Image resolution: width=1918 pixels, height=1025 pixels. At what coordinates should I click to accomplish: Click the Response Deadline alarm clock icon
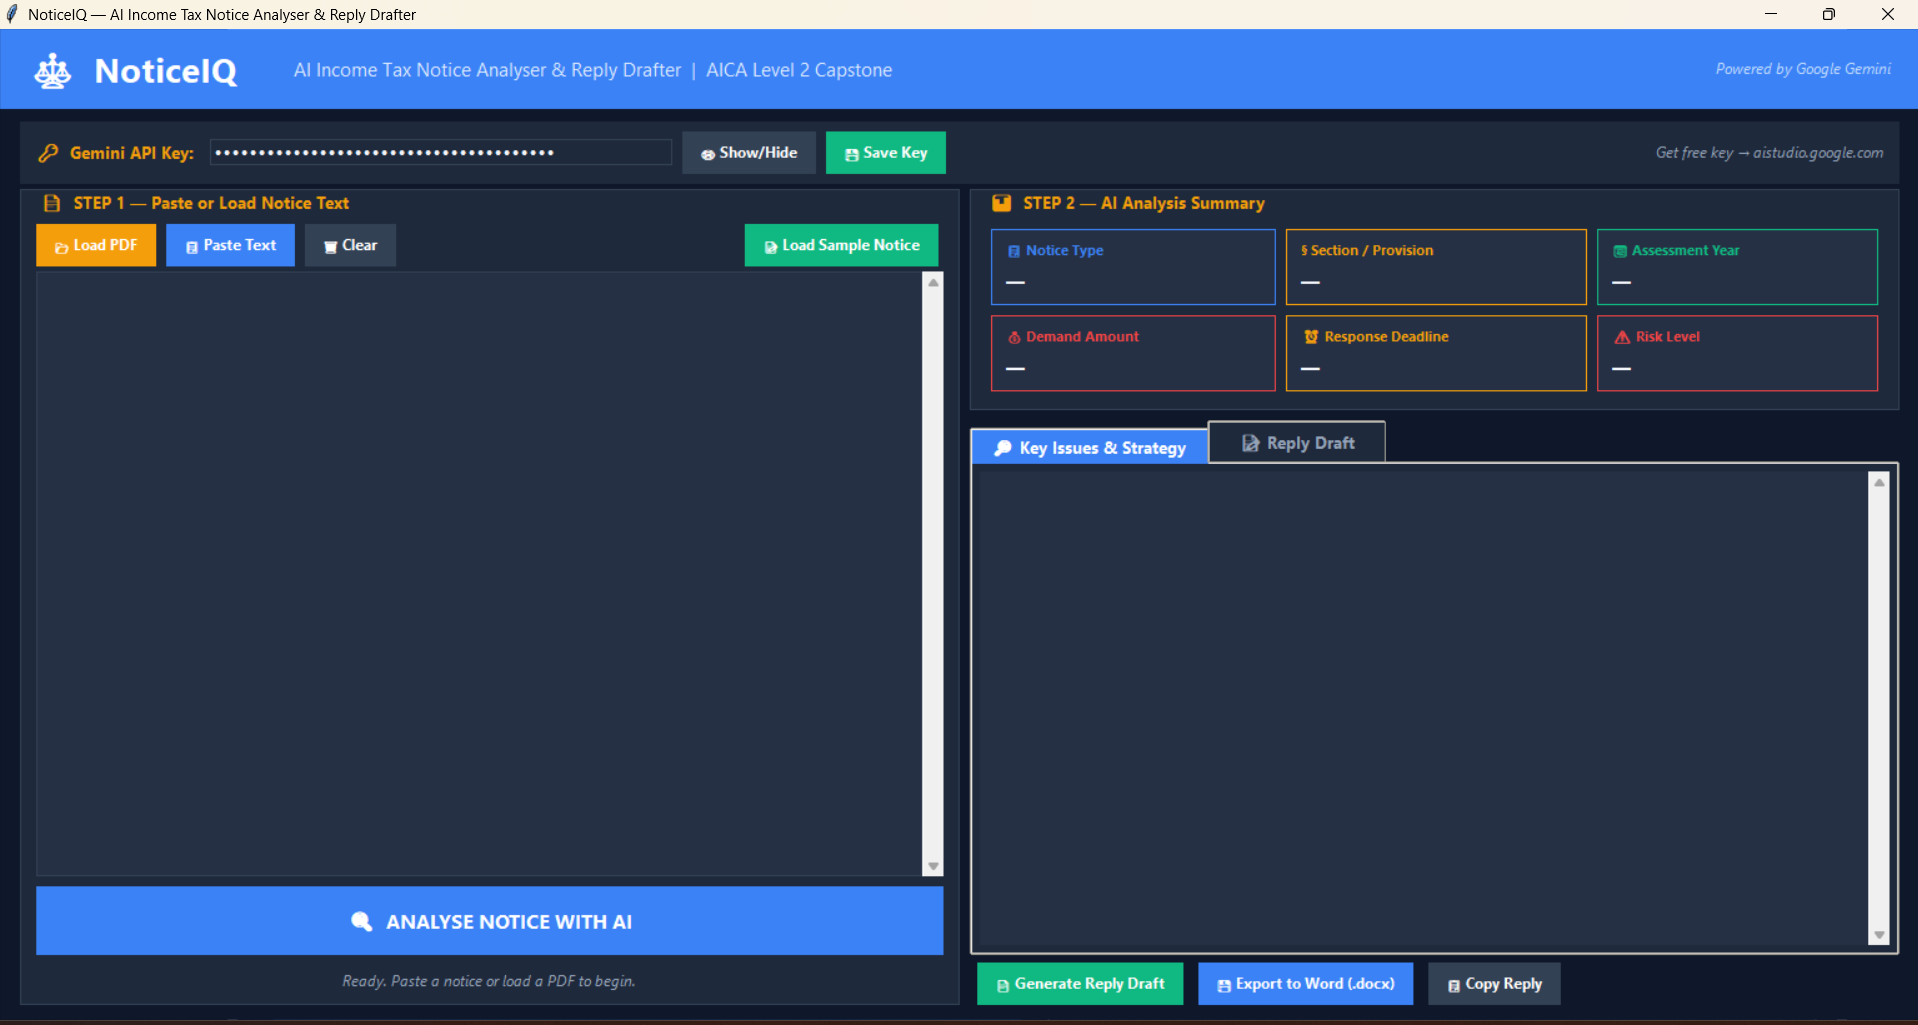[1311, 337]
